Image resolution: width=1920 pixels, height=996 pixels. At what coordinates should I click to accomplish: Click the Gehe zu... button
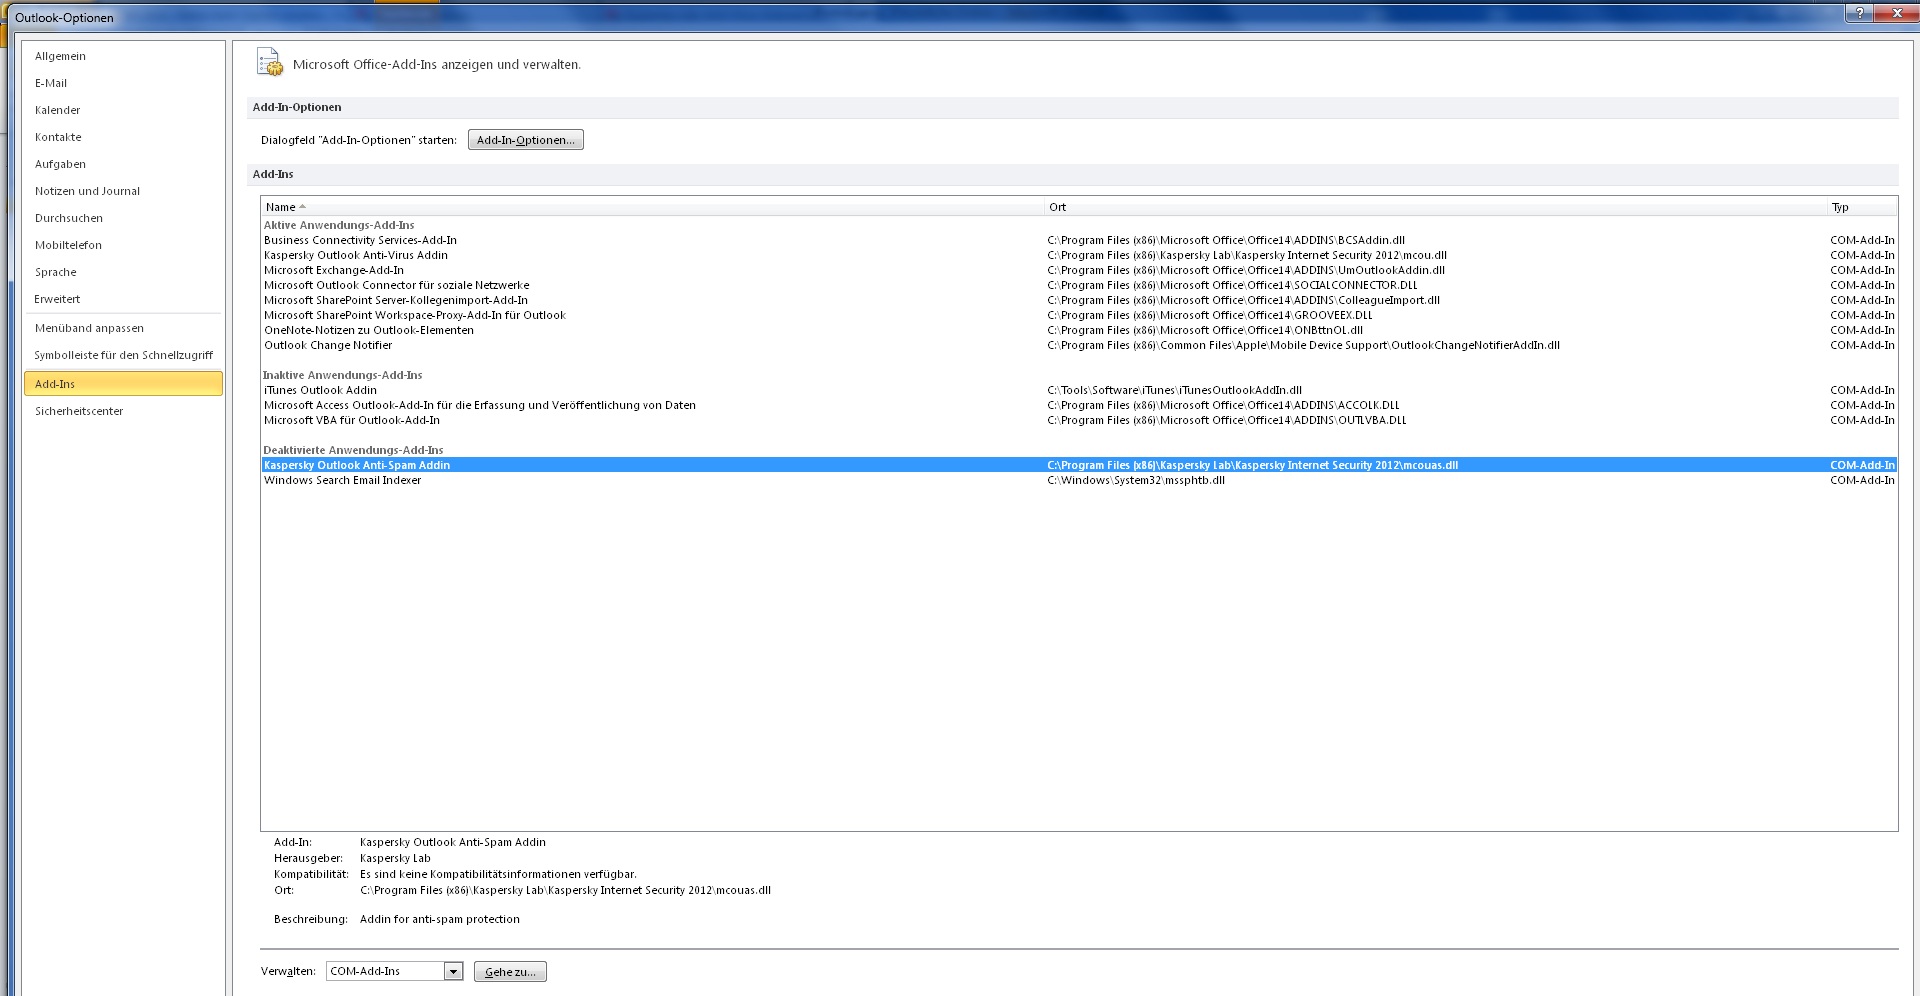pyautogui.click(x=510, y=972)
